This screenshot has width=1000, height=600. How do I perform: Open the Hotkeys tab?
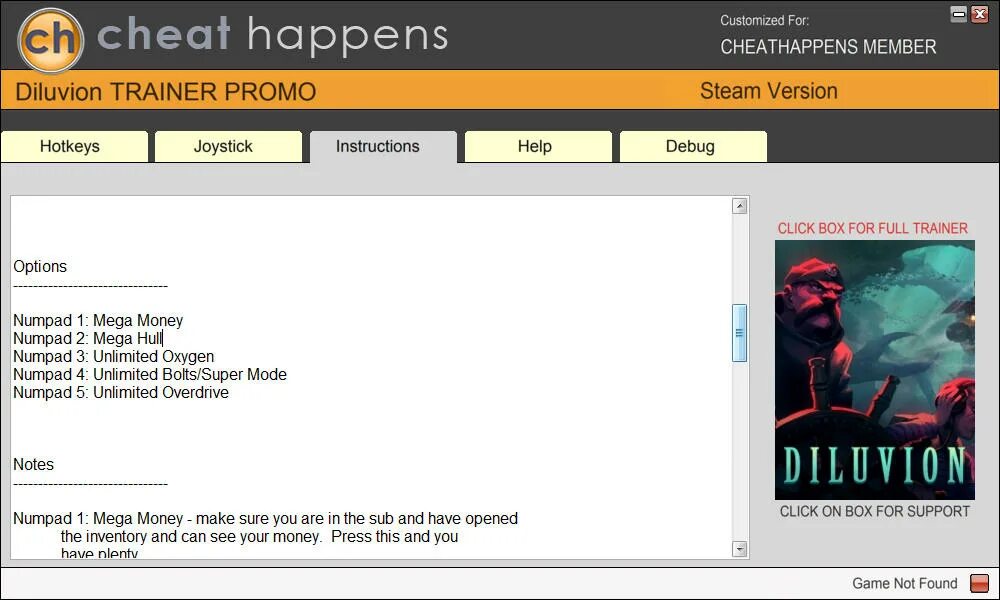[74, 147]
